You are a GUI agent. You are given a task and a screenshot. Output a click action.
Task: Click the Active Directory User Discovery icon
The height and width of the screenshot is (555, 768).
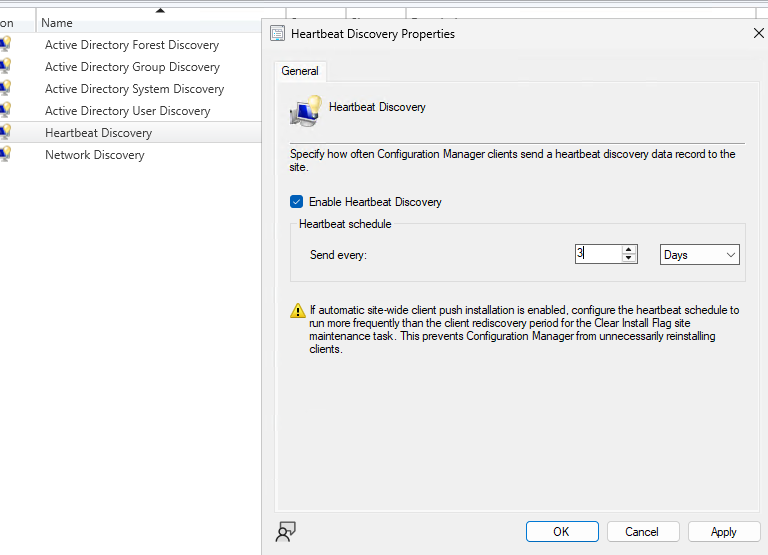pyautogui.click(x=5, y=111)
